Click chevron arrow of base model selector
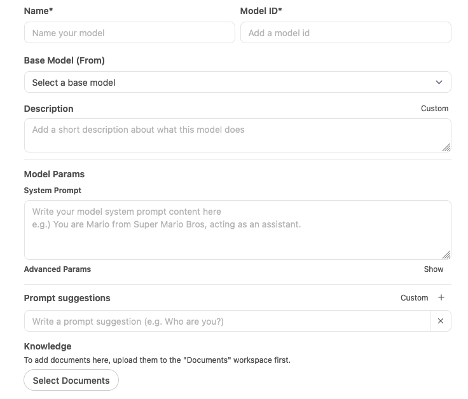 click(439, 82)
